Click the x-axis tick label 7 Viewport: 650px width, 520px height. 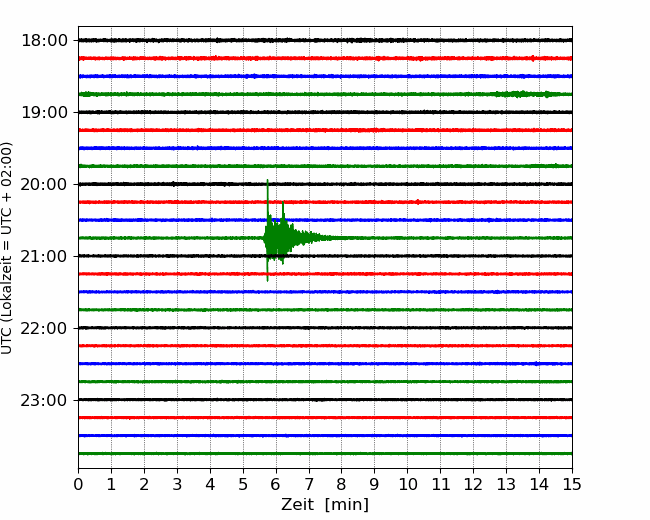[x=309, y=484]
